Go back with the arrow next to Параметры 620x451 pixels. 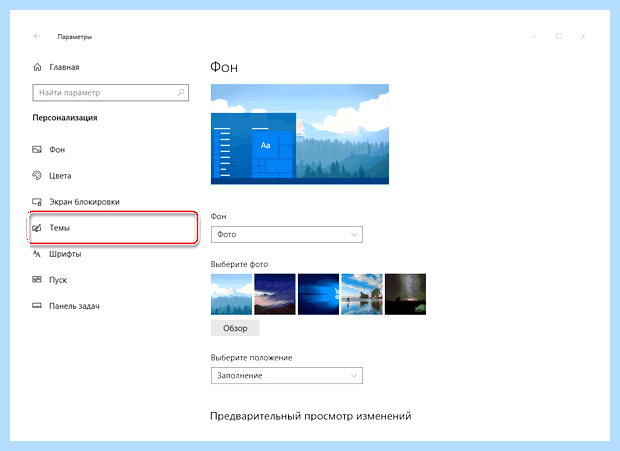pos(37,36)
